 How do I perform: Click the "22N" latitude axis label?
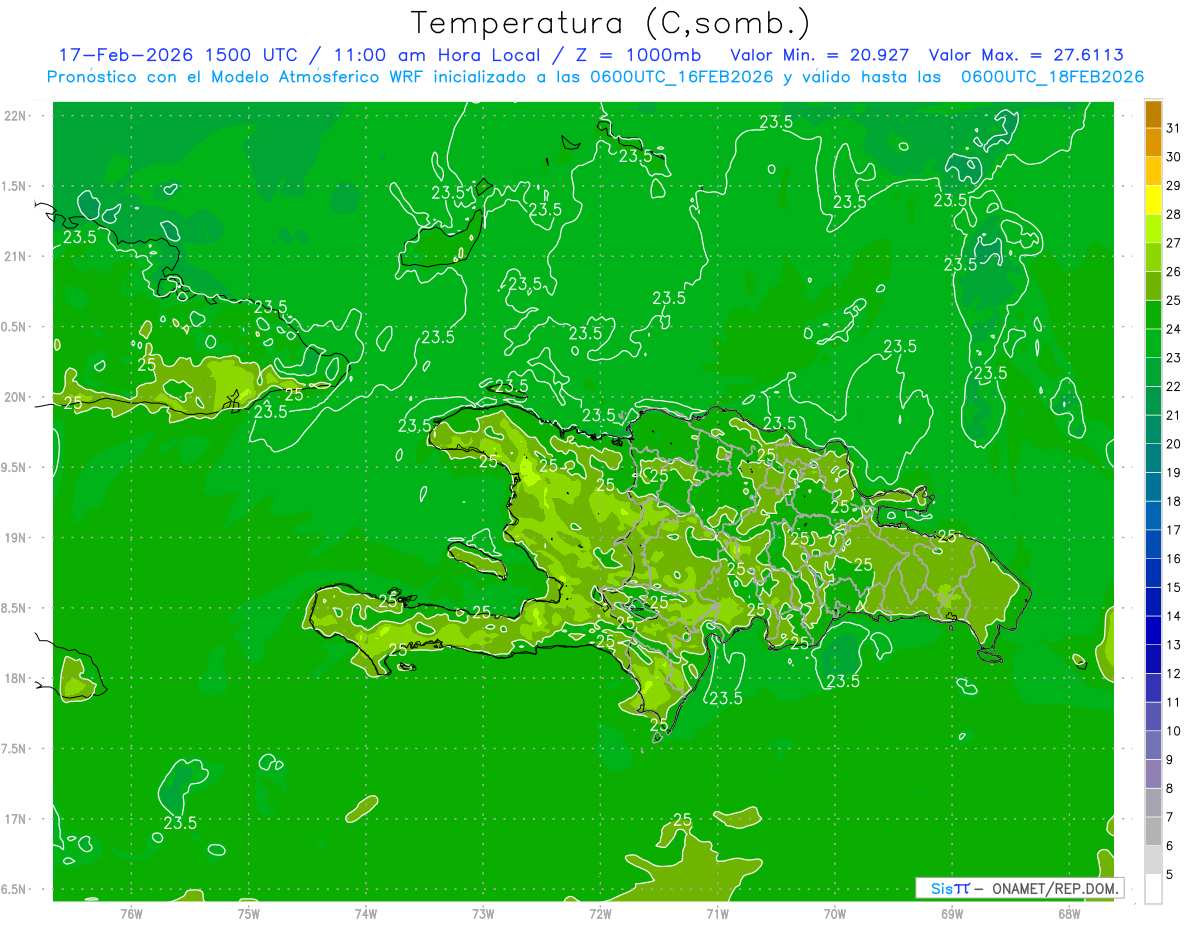click(x=15, y=116)
